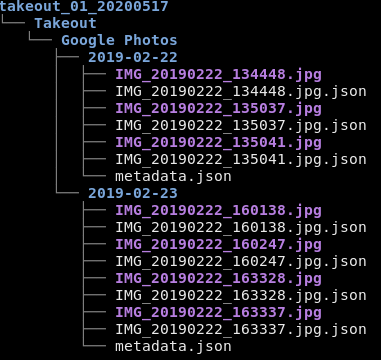This screenshot has width=381, height=360.
Task: Open the Google Photos folder
Action: coord(119,41)
